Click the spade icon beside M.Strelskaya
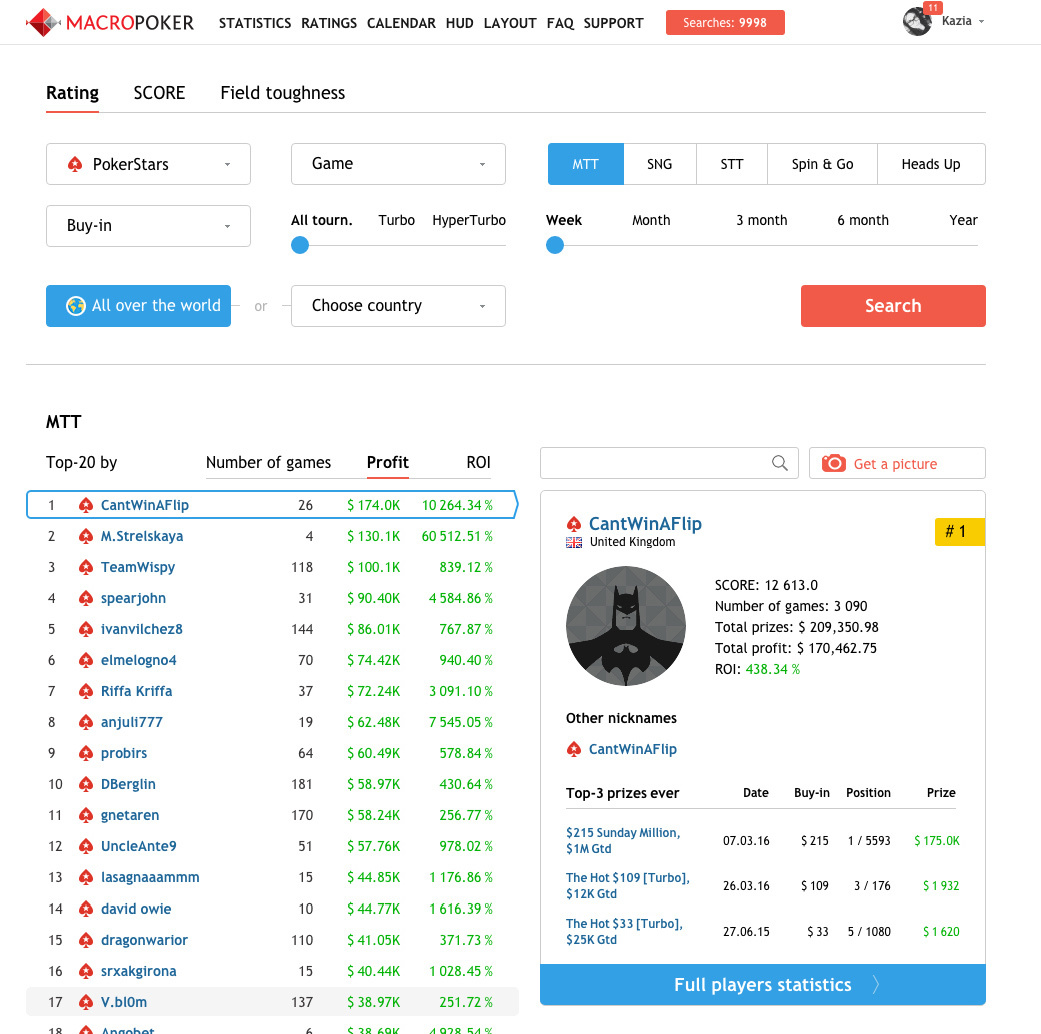The width and height of the screenshot is (1041, 1034). pos(86,536)
